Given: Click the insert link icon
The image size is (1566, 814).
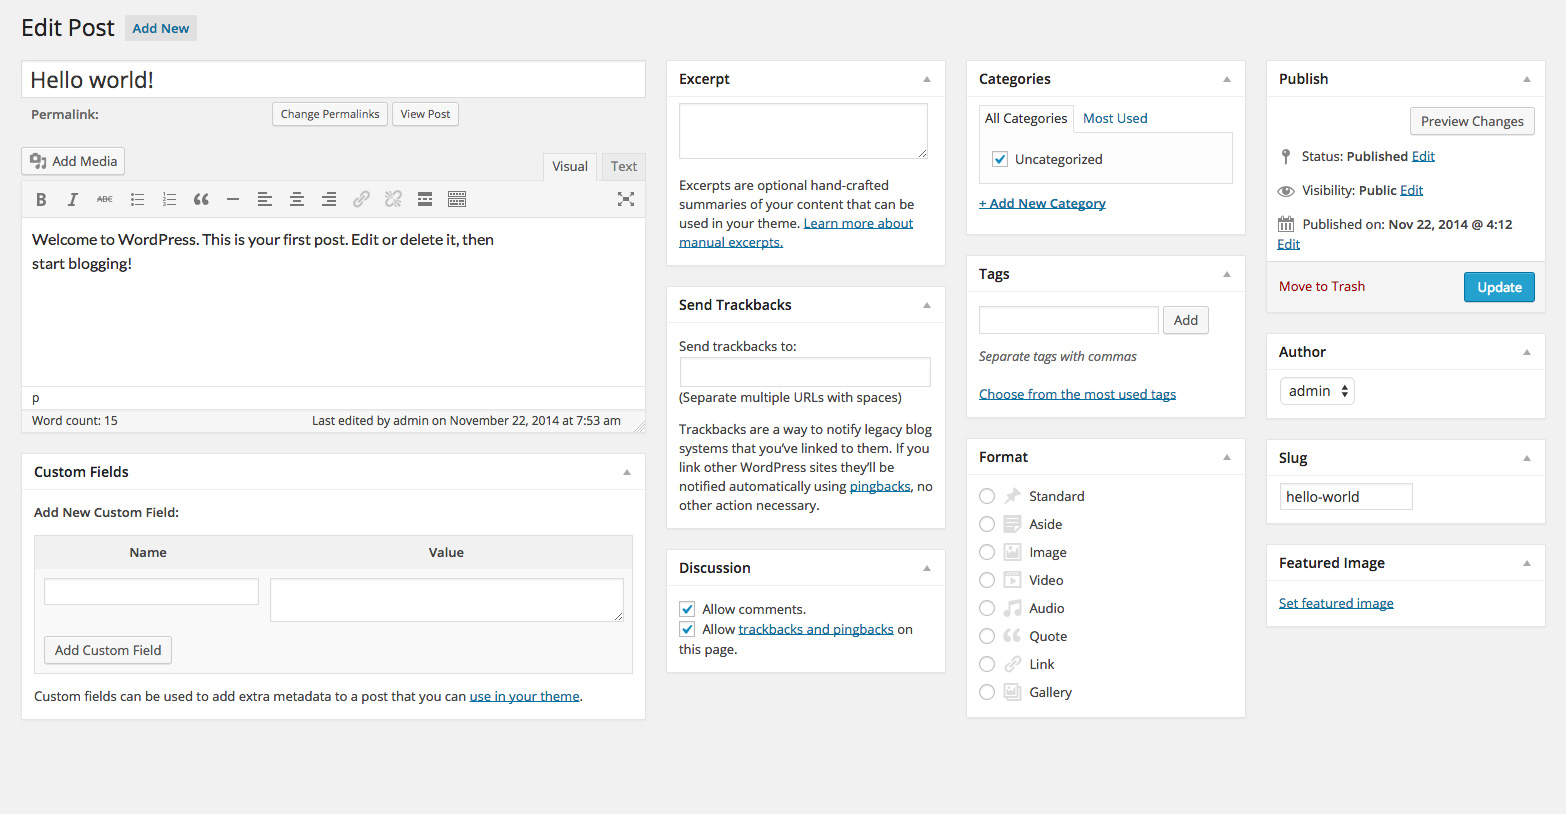Looking at the screenshot, I should 361,200.
